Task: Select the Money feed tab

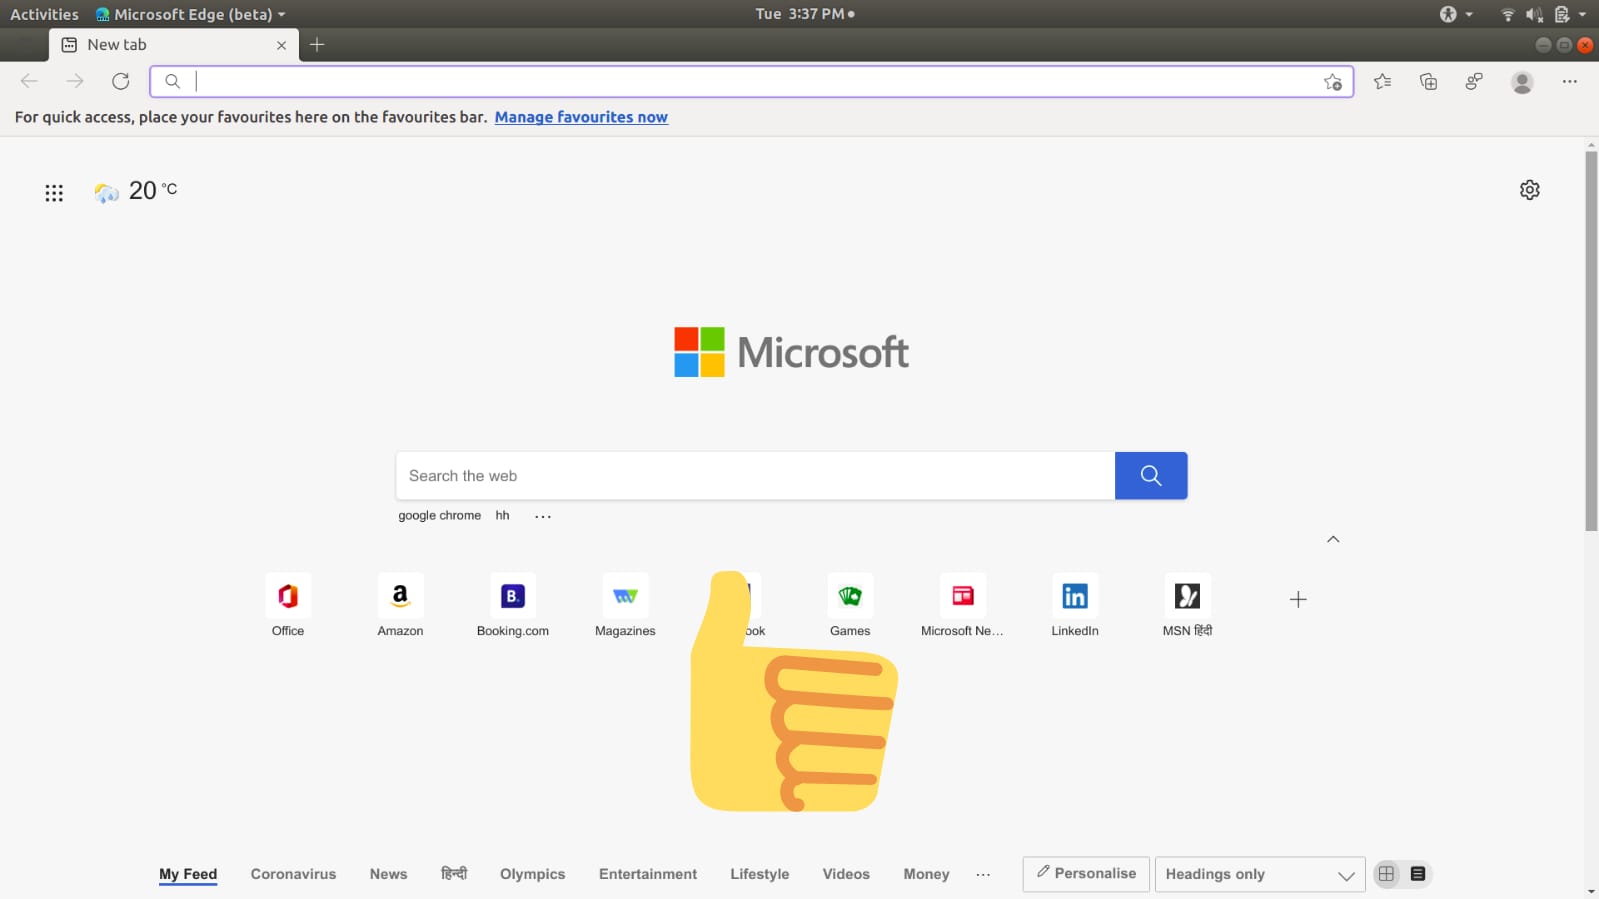Action: [926, 874]
